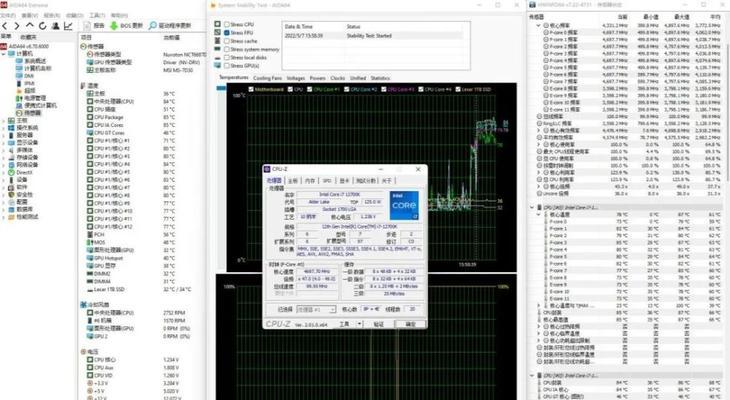Viewport: 730px width, 400px height.
Task: Open the SPD tab in CPU-Z
Action: pyautogui.click(x=327, y=181)
